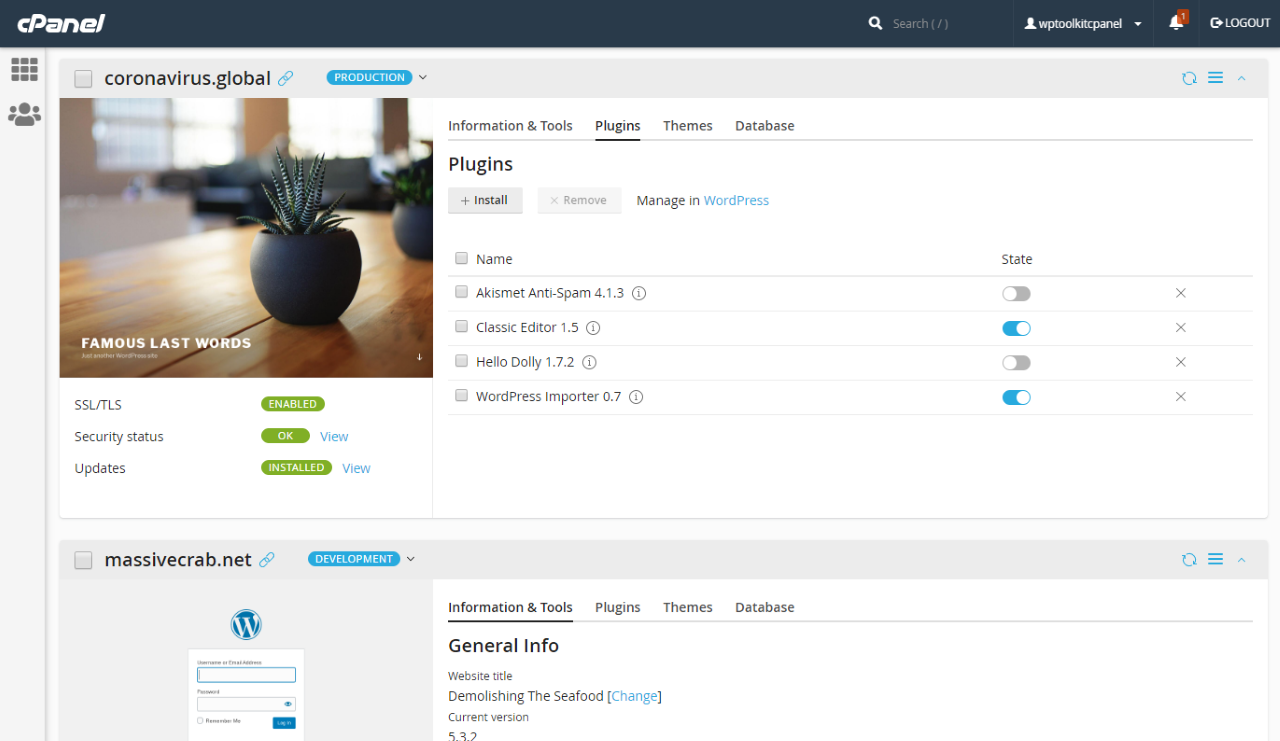The height and width of the screenshot is (741, 1280).
Task: Delete WordPress Importer with X icon
Action: [x=1180, y=397]
